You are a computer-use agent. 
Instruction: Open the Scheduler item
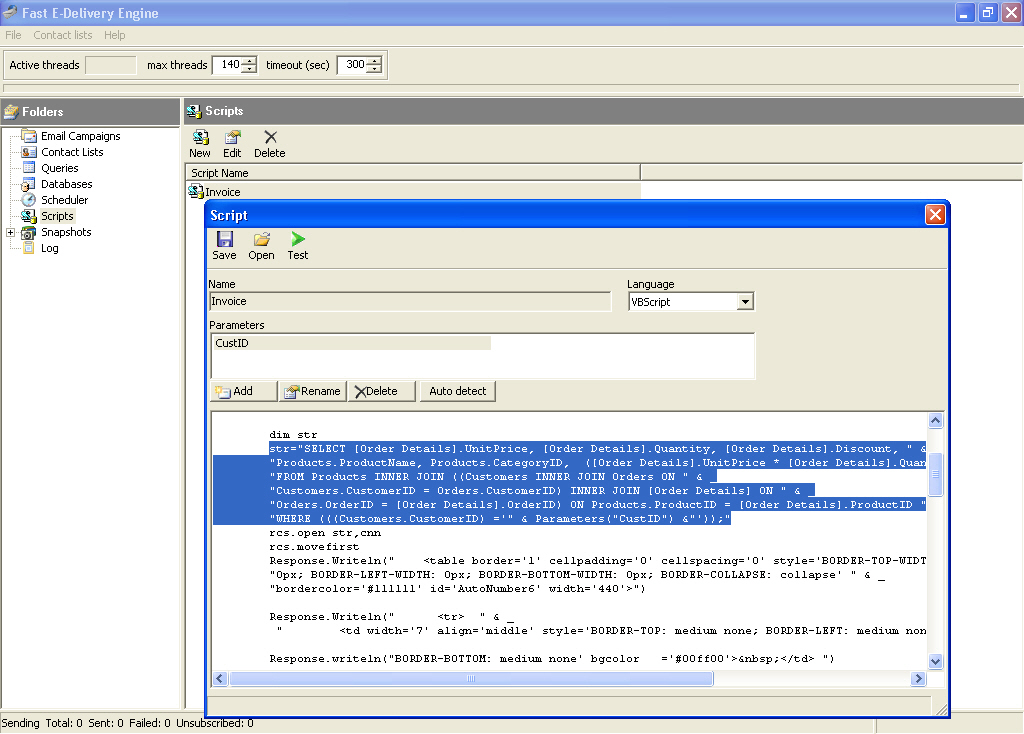(64, 200)
